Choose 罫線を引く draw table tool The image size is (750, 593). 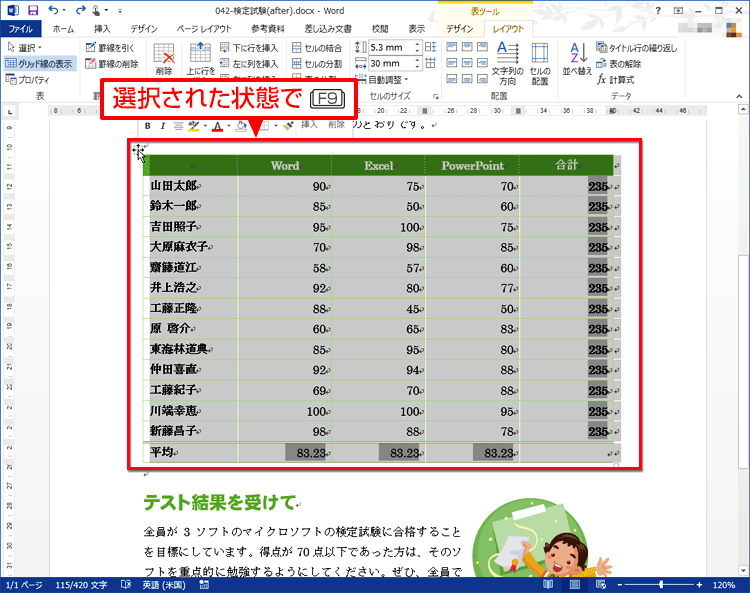(110, 47)
